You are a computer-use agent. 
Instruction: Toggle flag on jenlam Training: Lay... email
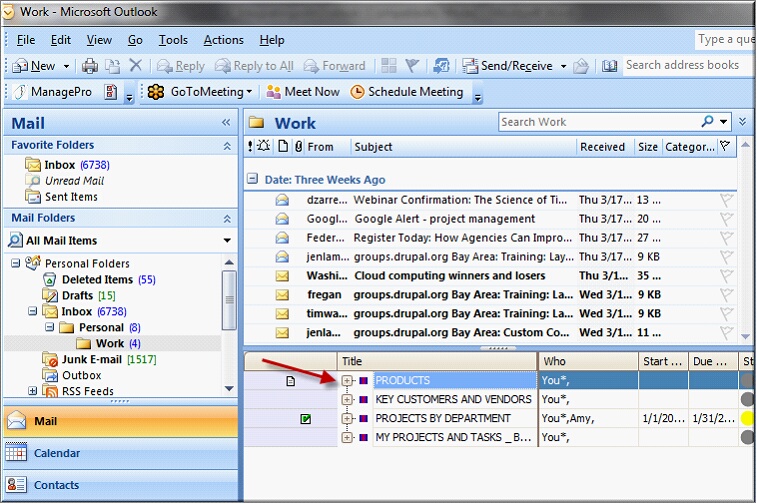pos(726,256)
